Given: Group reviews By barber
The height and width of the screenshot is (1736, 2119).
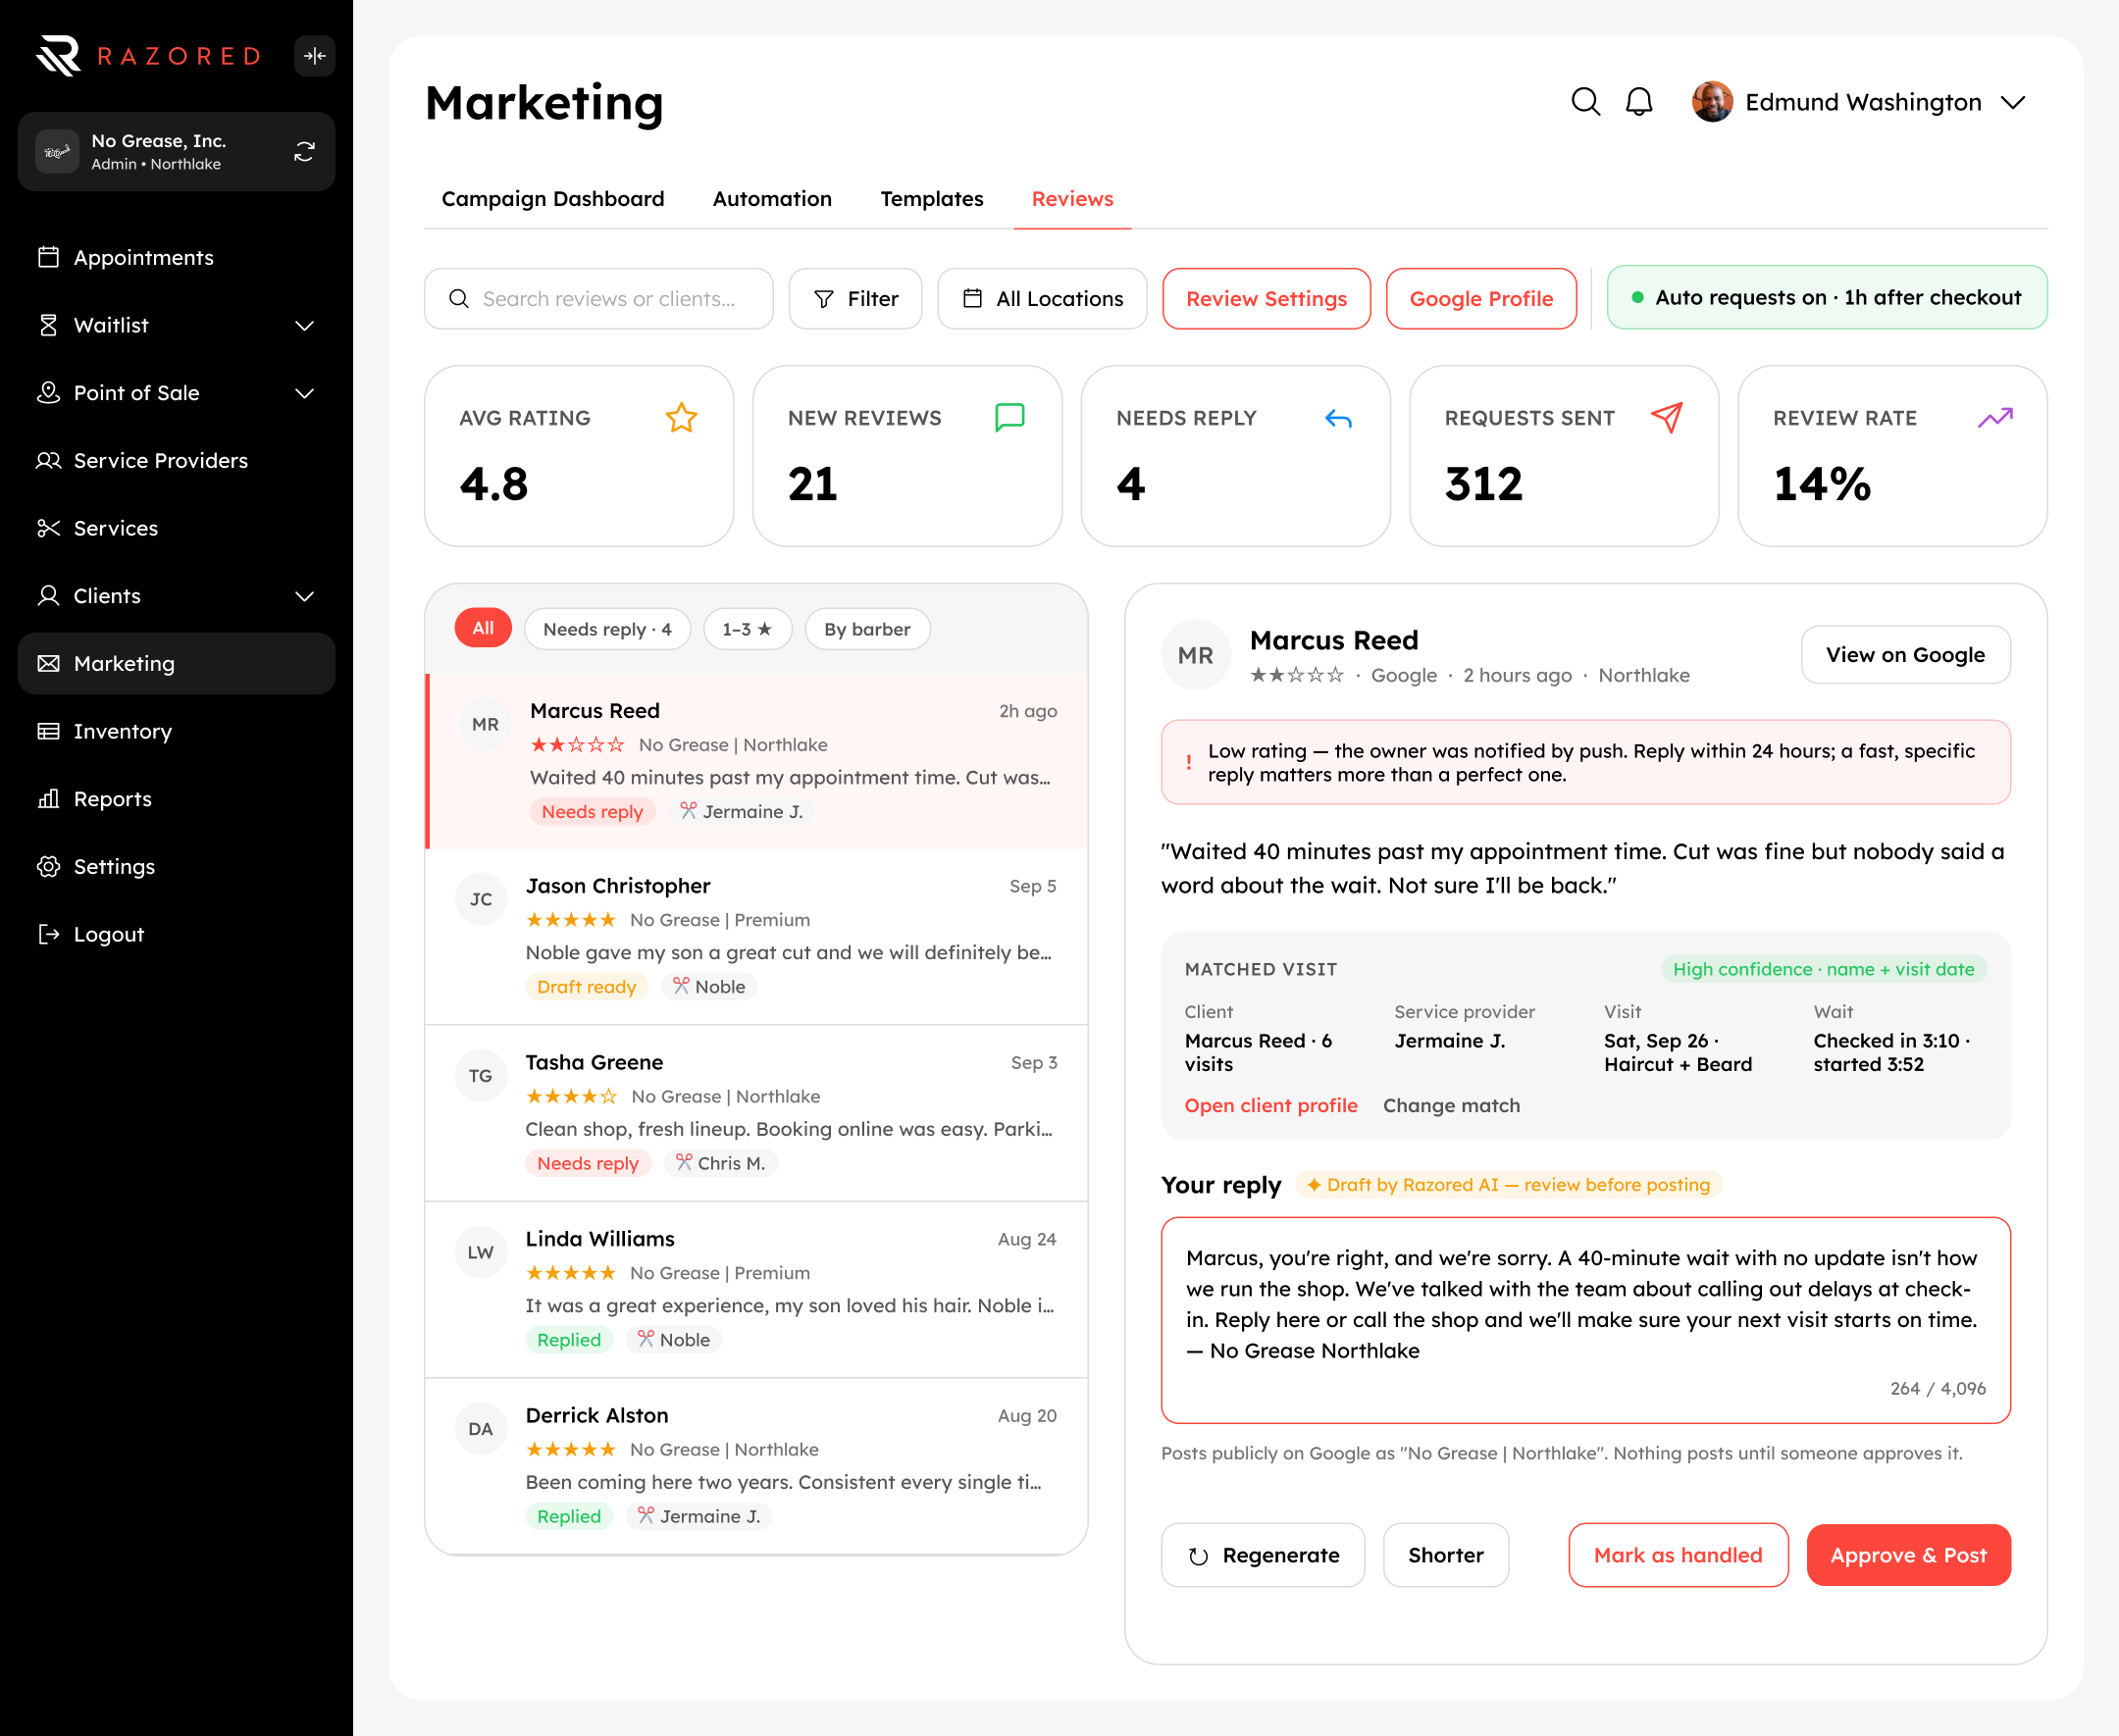Looking at the screenshot, I should click(x=867, y=629).
